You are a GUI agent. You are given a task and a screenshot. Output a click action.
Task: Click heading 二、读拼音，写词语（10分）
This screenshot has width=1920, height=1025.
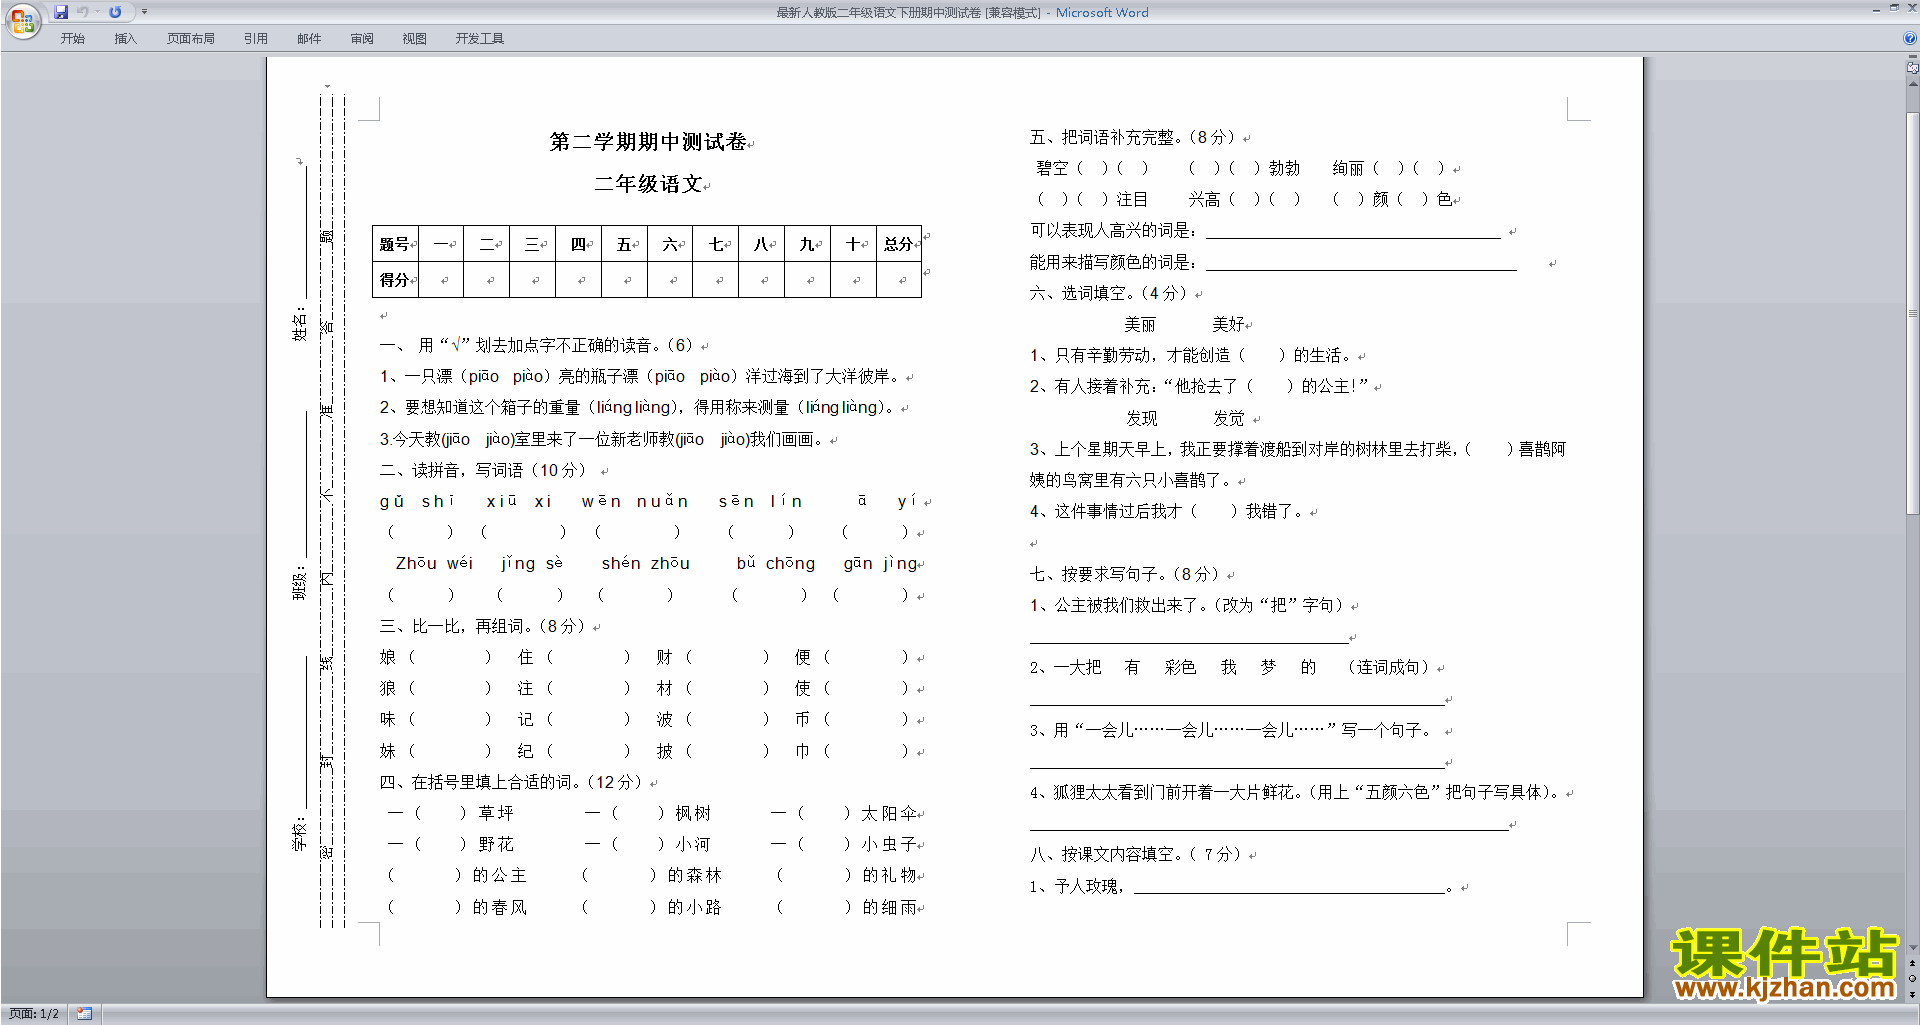pyautogui.click(x=484, y=470)
